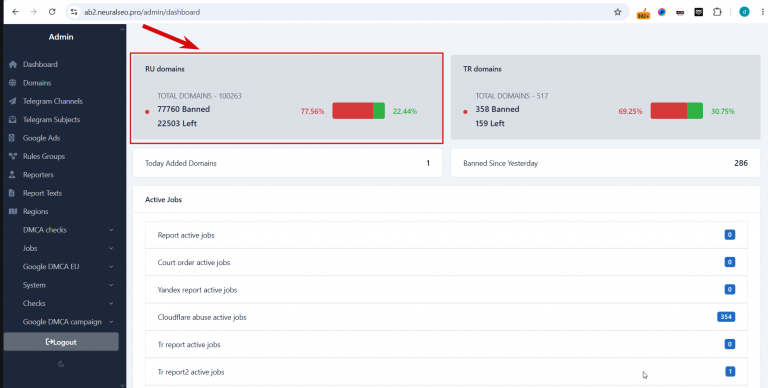Click the Tr report active jobs row
768x388 pixels.
[x=447, y=345]
